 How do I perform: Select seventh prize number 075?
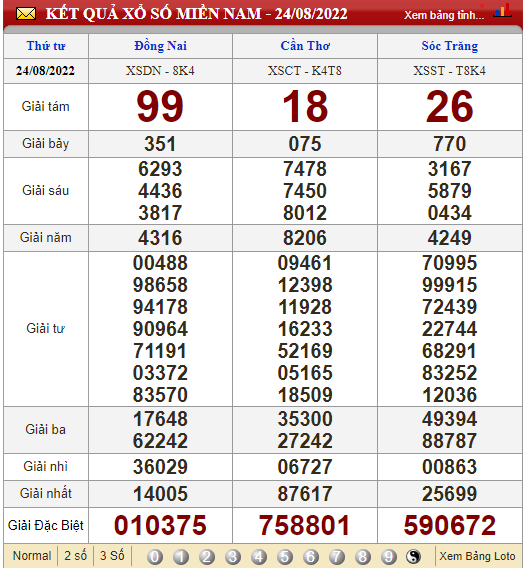click(305, 144)
